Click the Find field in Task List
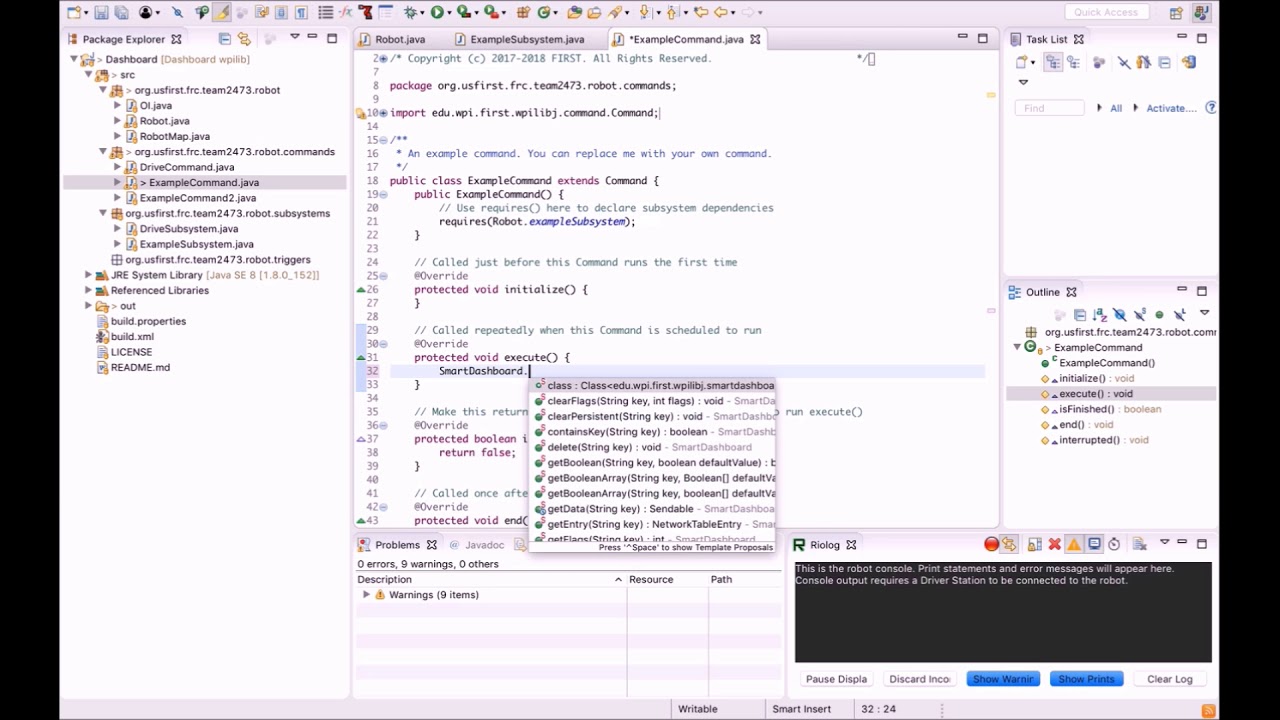Image resolution: width=1280 pixels, height=720 pixels. [1049, 108]
